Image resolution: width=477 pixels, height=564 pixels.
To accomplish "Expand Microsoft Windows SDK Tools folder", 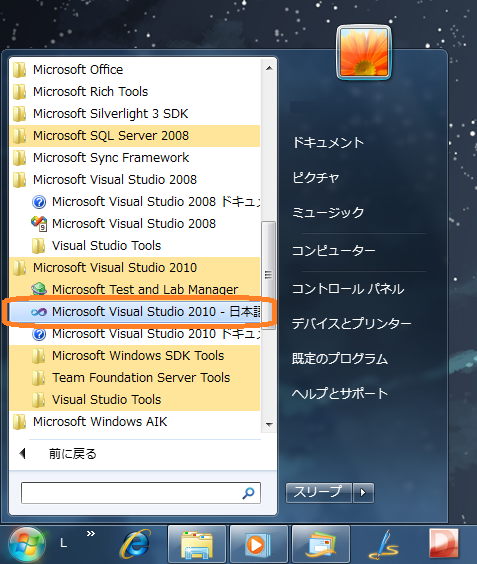I will [135, 356].
